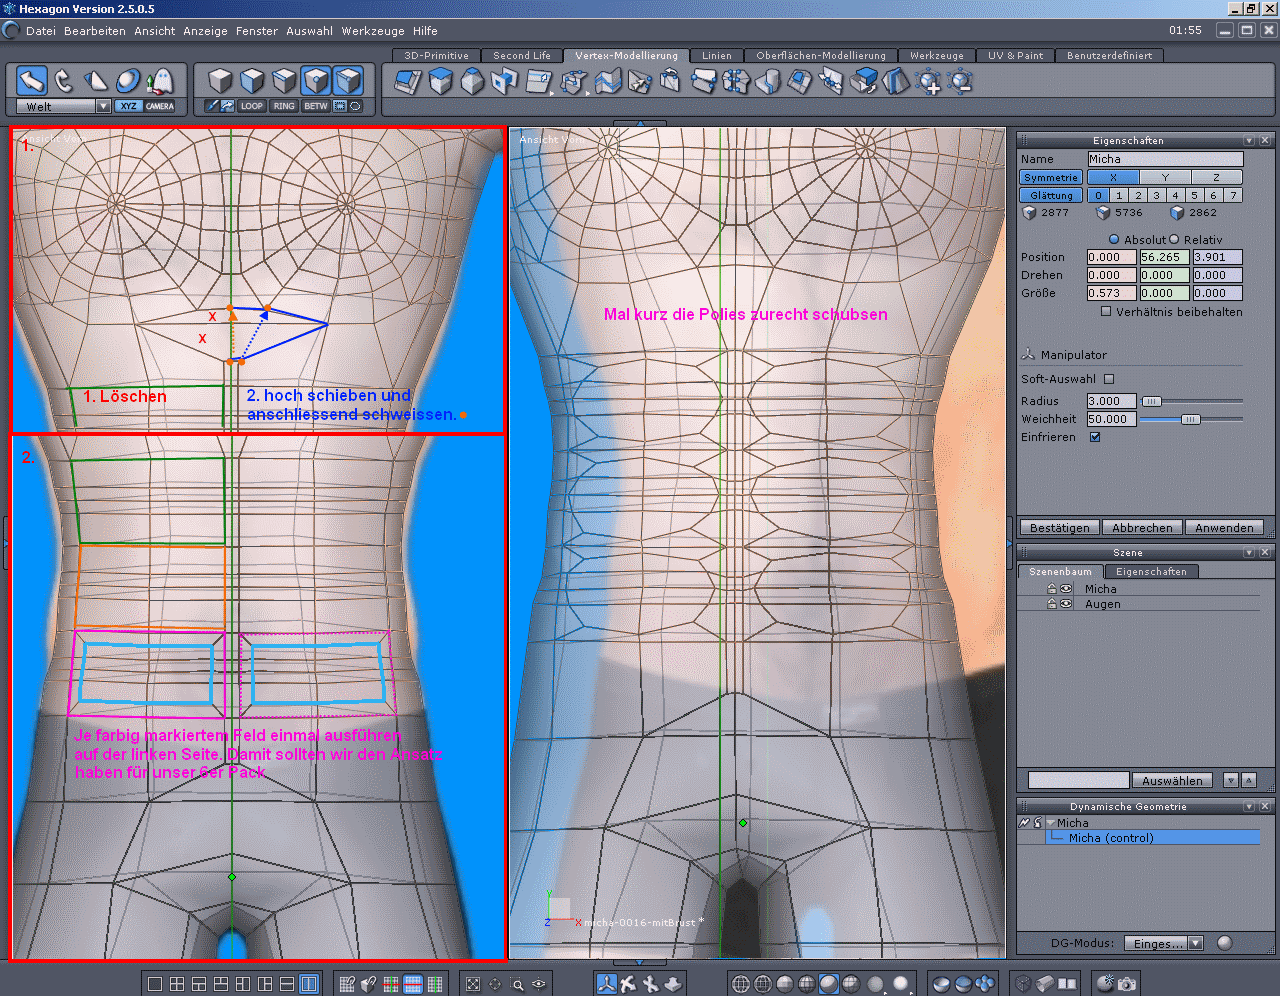Set Glättung smoothing level to 3
This screenshot has width=1280, height=996.
pyautogui.click(x=1156, y=195)
